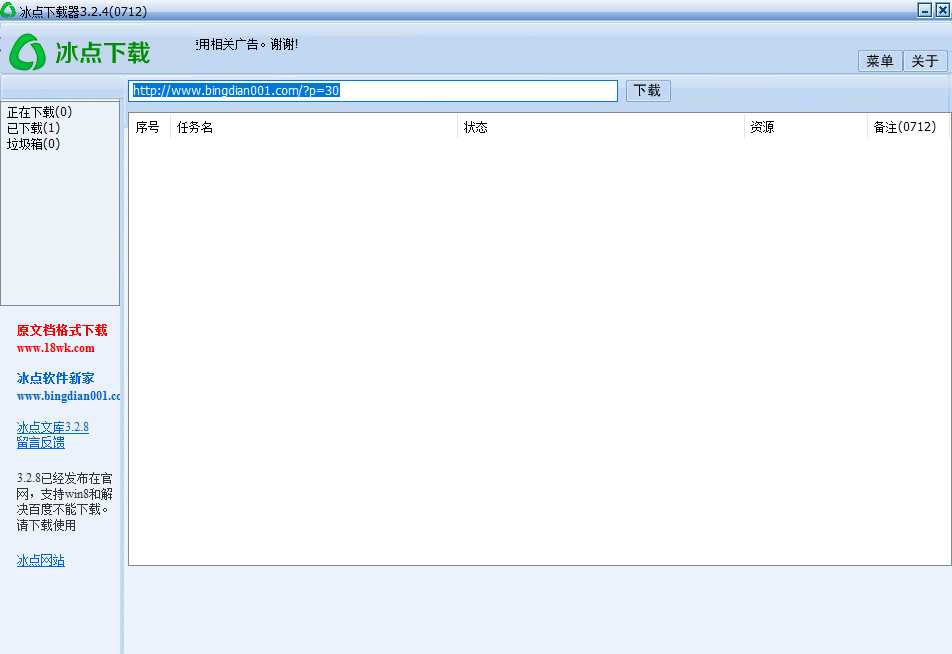Viewport: 952px width, 654px height.
Task: Select 正在下载(0) list entry
Action: pos(39,112)
